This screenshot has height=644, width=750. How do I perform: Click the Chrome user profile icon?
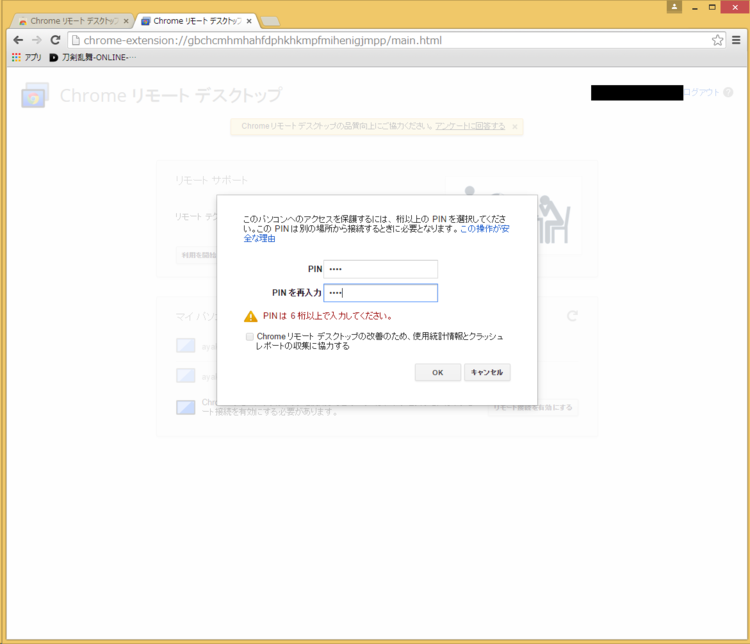point(674,7)
